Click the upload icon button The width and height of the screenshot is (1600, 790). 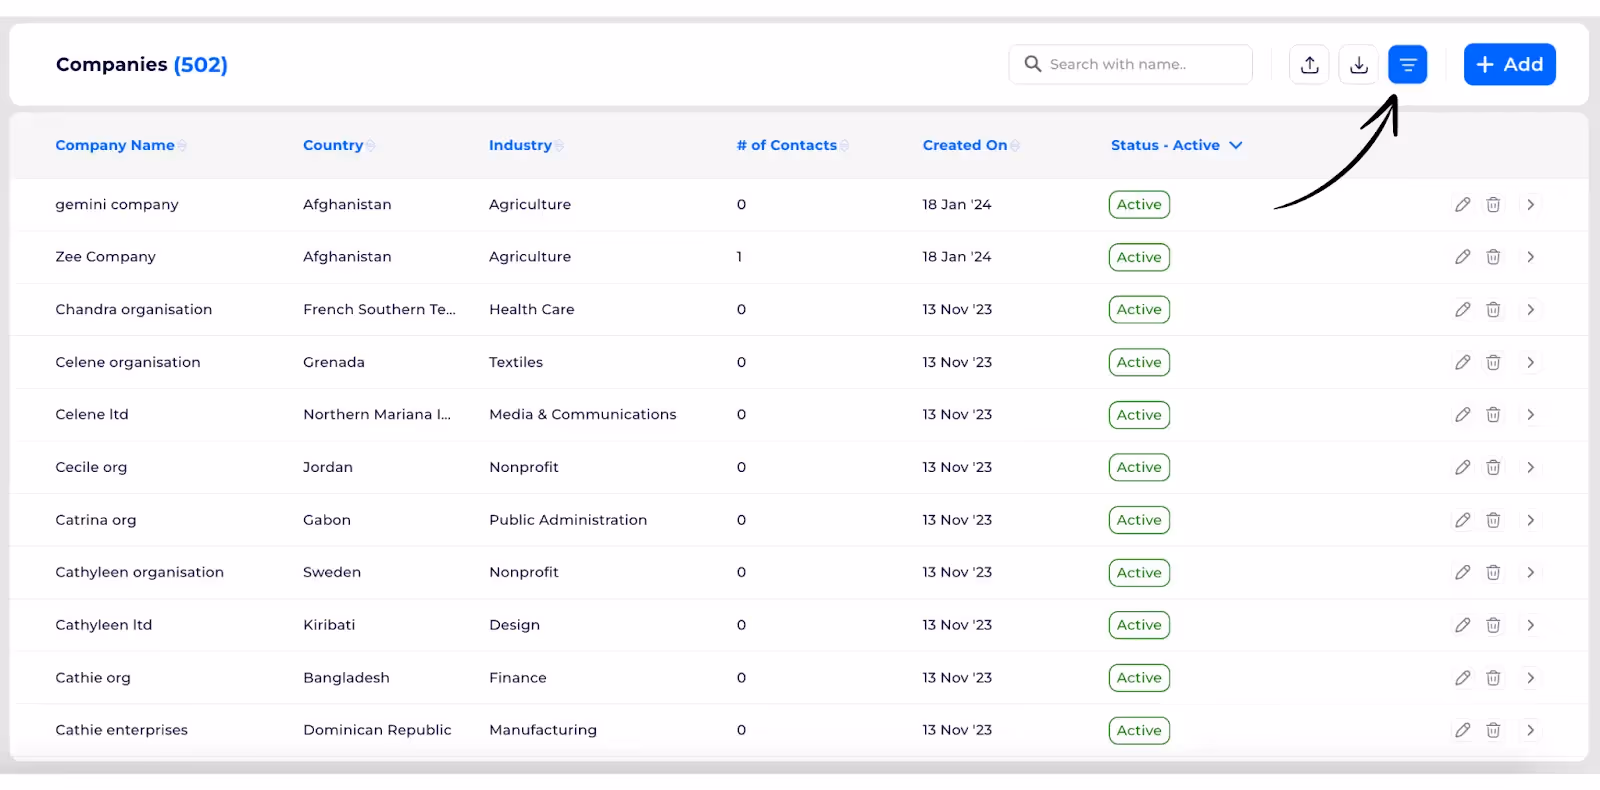click(1309, 65)
